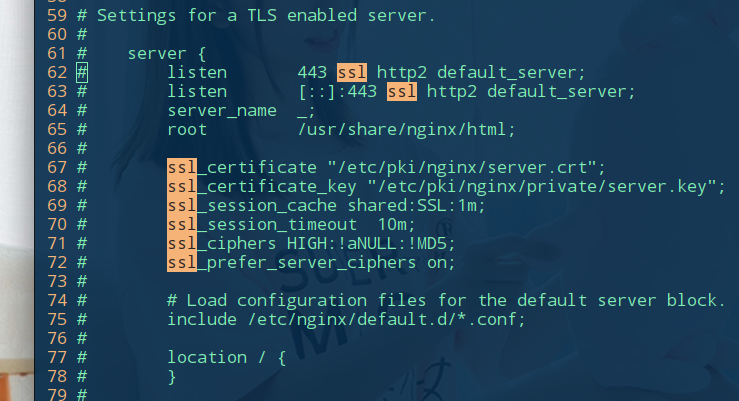Click line number 75
This screenshot has width=739, height=401.
(x=57, y=319)
